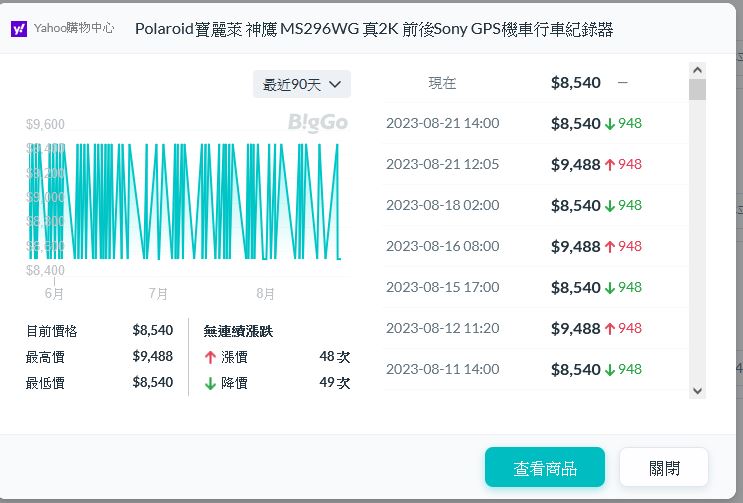Click the green down arrow for 2023-08-15 17:00
The height and width of the screenshot is (503, 743).
[609, 288]
